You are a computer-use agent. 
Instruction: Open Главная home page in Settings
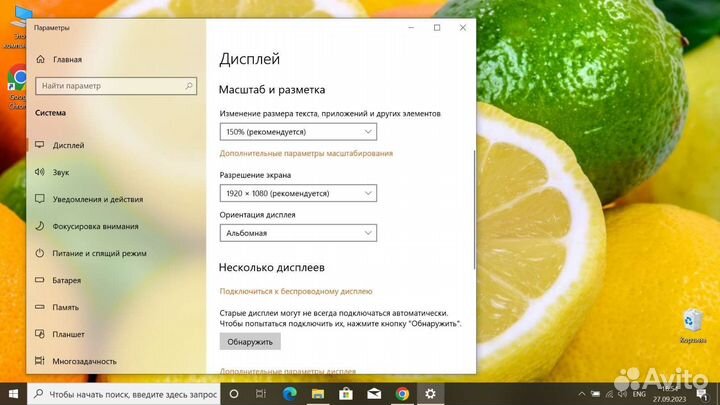tap(59, 59)
